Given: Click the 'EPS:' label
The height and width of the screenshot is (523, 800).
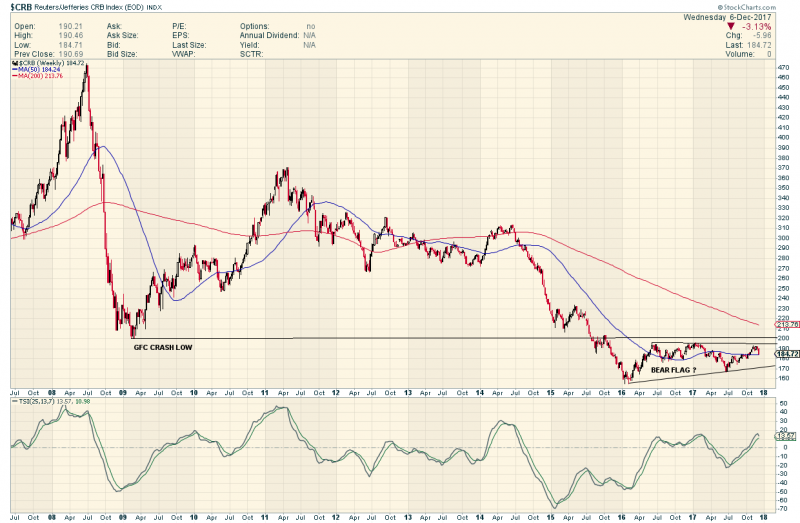Looking at the screenshot, I should [x=181, y=36].
